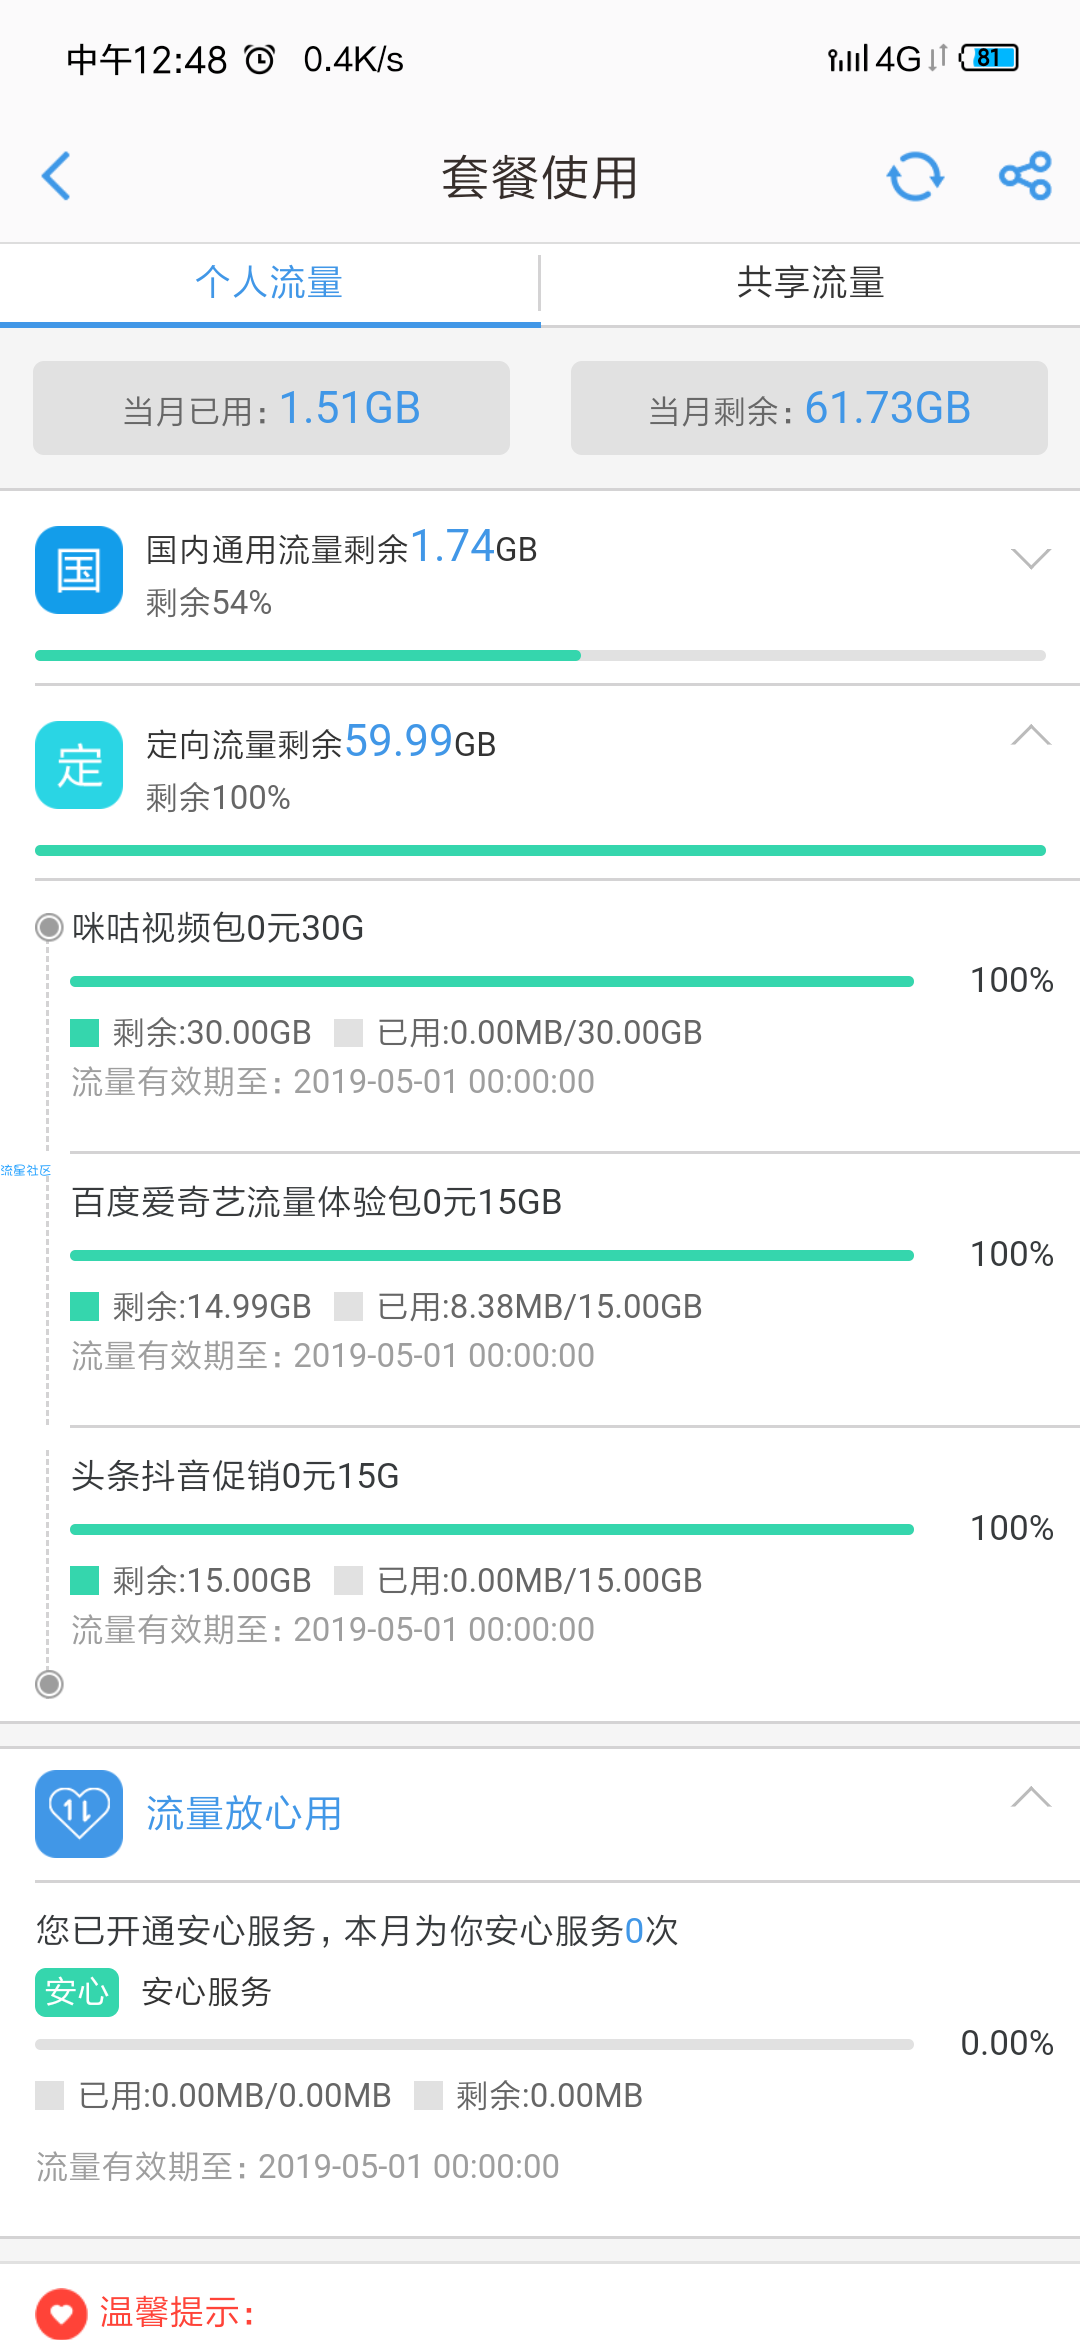Tap the heart 流量放心用 icon

tap(79, 1814)
